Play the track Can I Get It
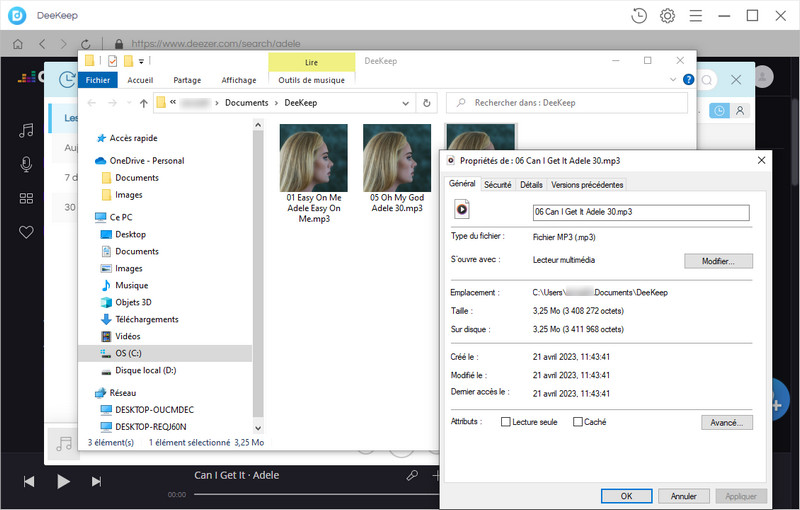800x510 pixels. pyautogui.click(x=63, y=481)
